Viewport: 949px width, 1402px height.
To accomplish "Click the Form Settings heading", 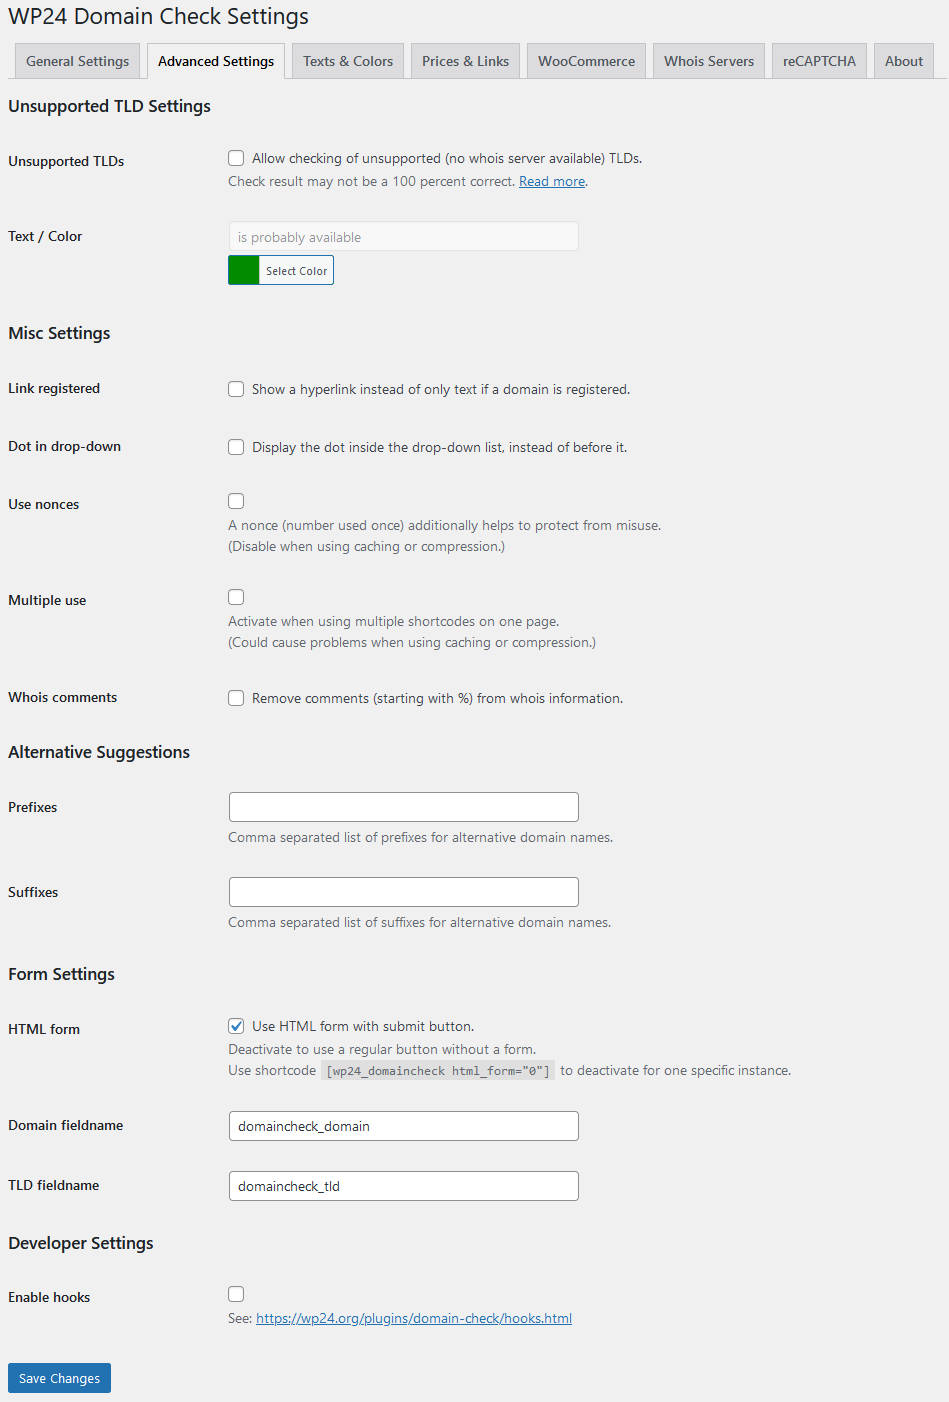I will pyautogui.click(x=61, y=974).
